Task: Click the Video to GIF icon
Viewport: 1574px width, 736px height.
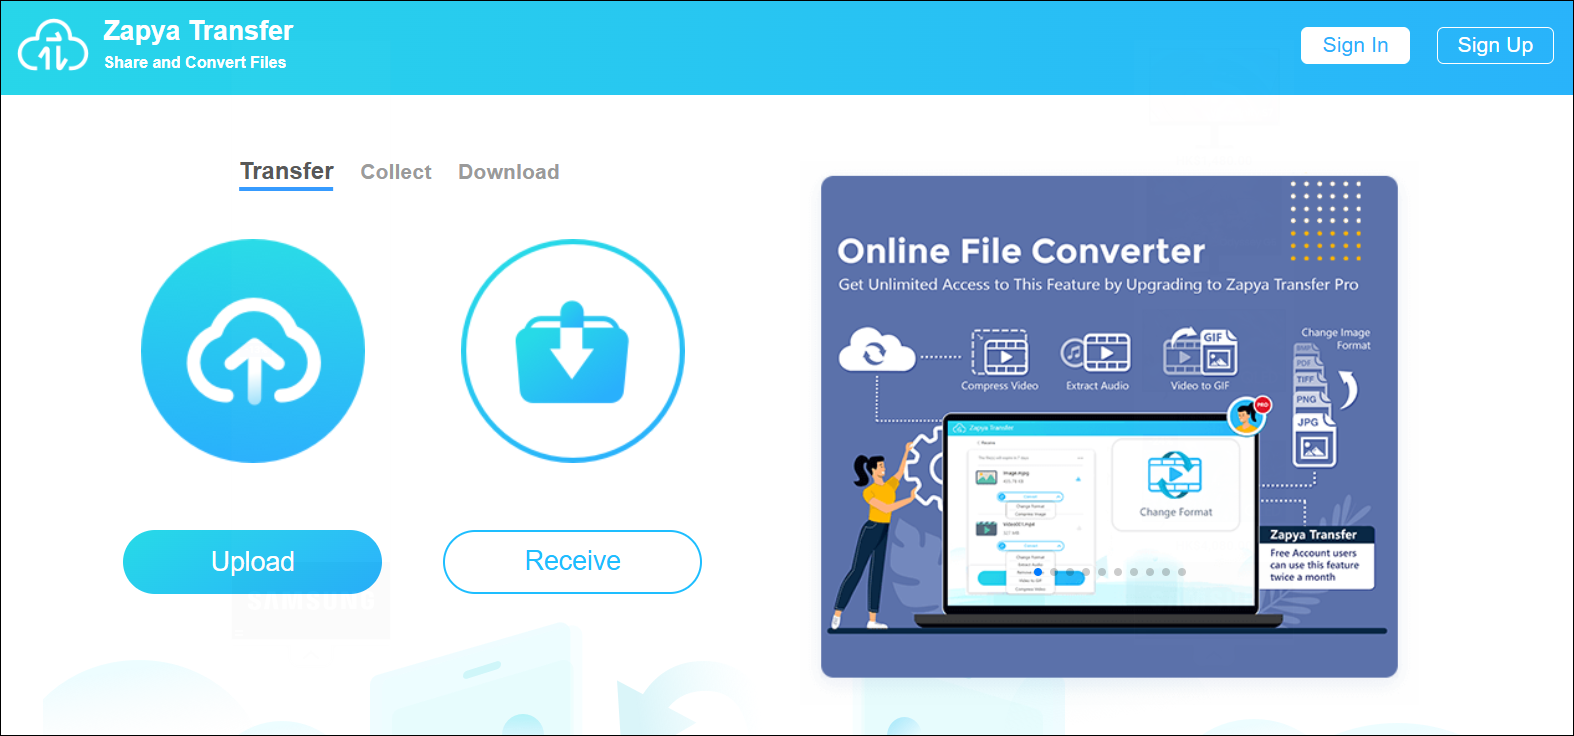Action: click(x=1200, y=352)
